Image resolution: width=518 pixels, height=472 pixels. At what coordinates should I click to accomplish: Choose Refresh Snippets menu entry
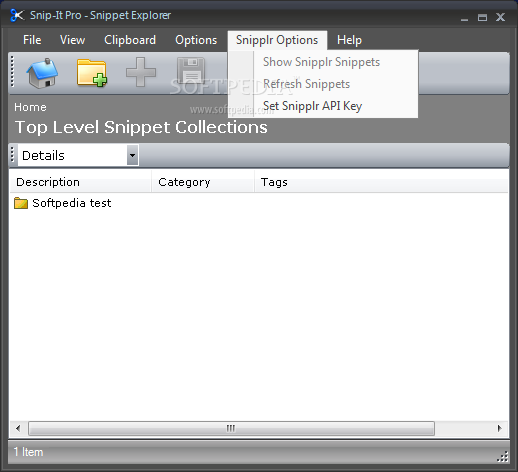click(306, 84)
